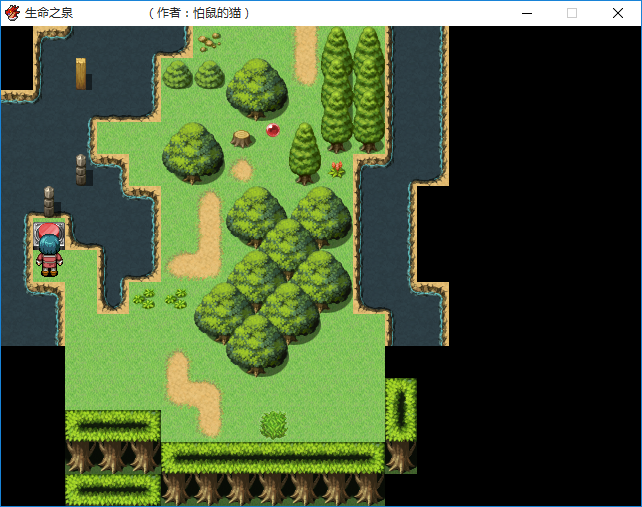
Task: Click the disabled maximize button
Action: pyautogui.click(x=572, y=13)
